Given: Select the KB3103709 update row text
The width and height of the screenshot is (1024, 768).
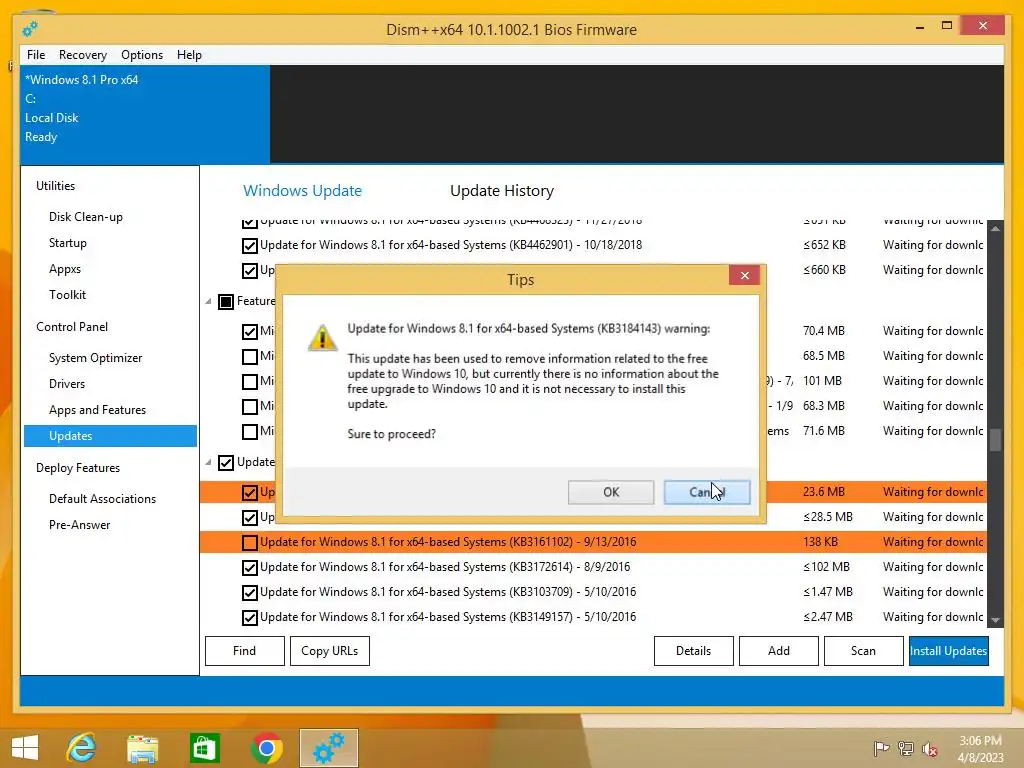Looking at the screenshot, I should coord(448,592).
